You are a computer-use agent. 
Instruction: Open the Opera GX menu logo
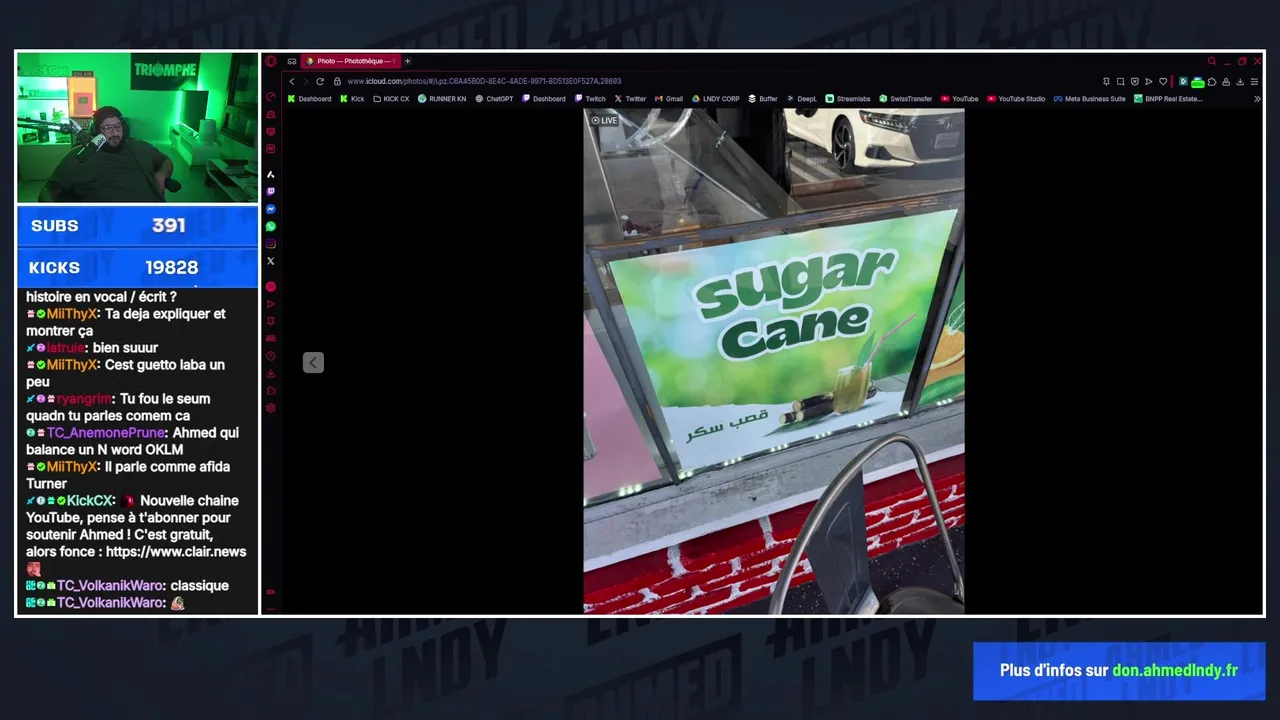[270, 61]
